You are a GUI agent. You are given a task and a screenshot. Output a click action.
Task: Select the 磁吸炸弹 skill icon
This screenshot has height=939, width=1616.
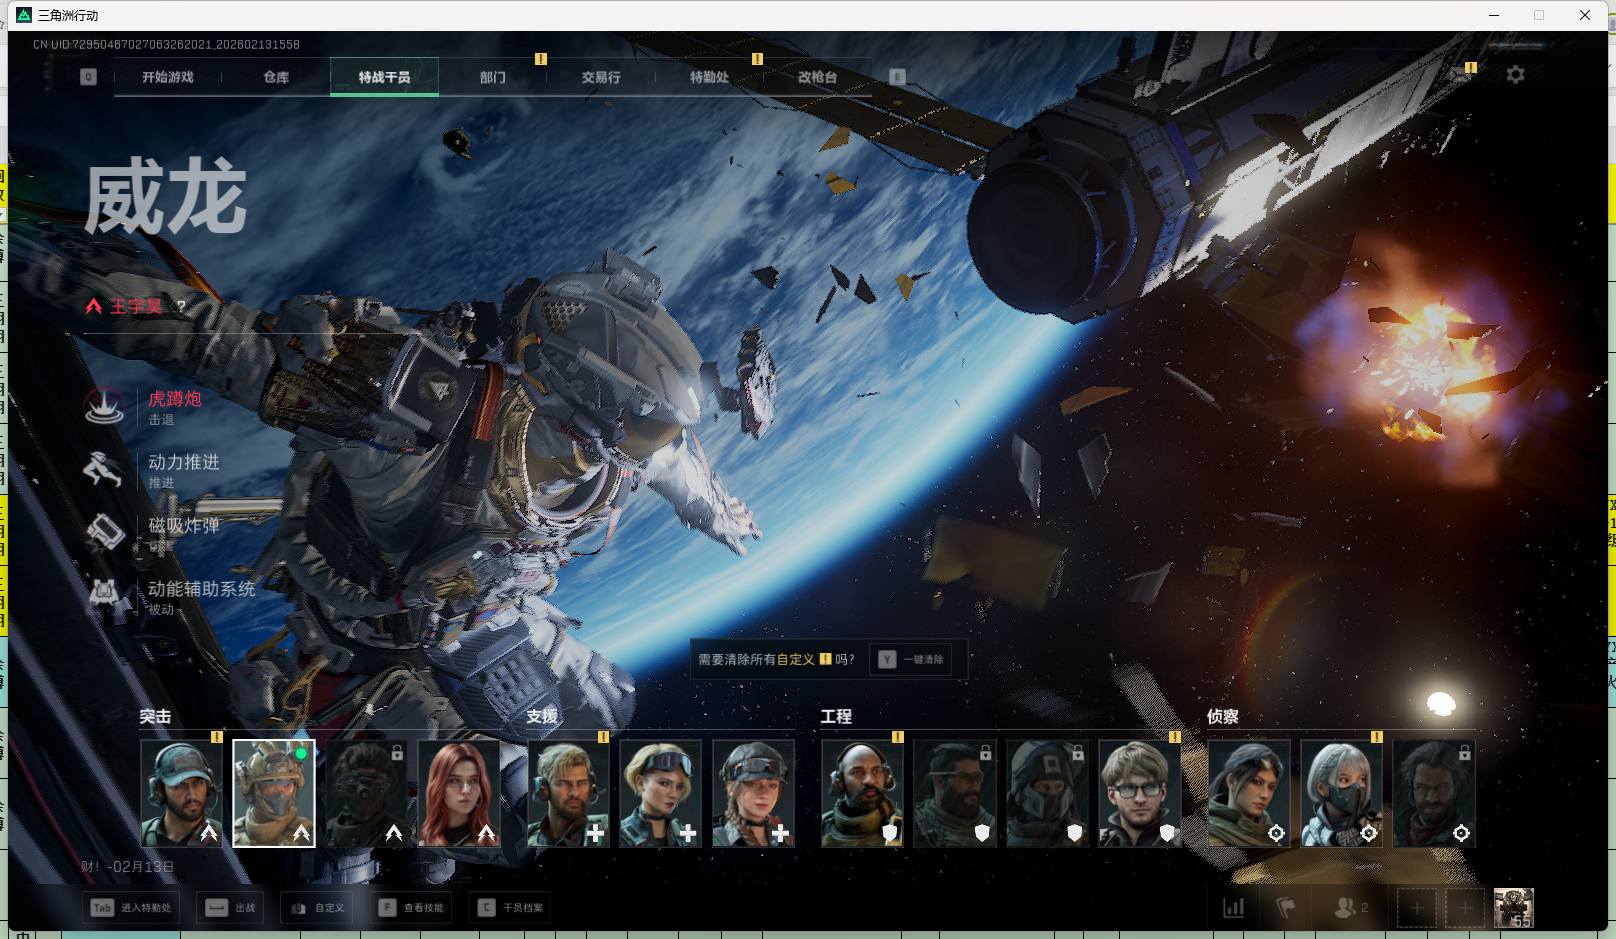coord(104,532)
